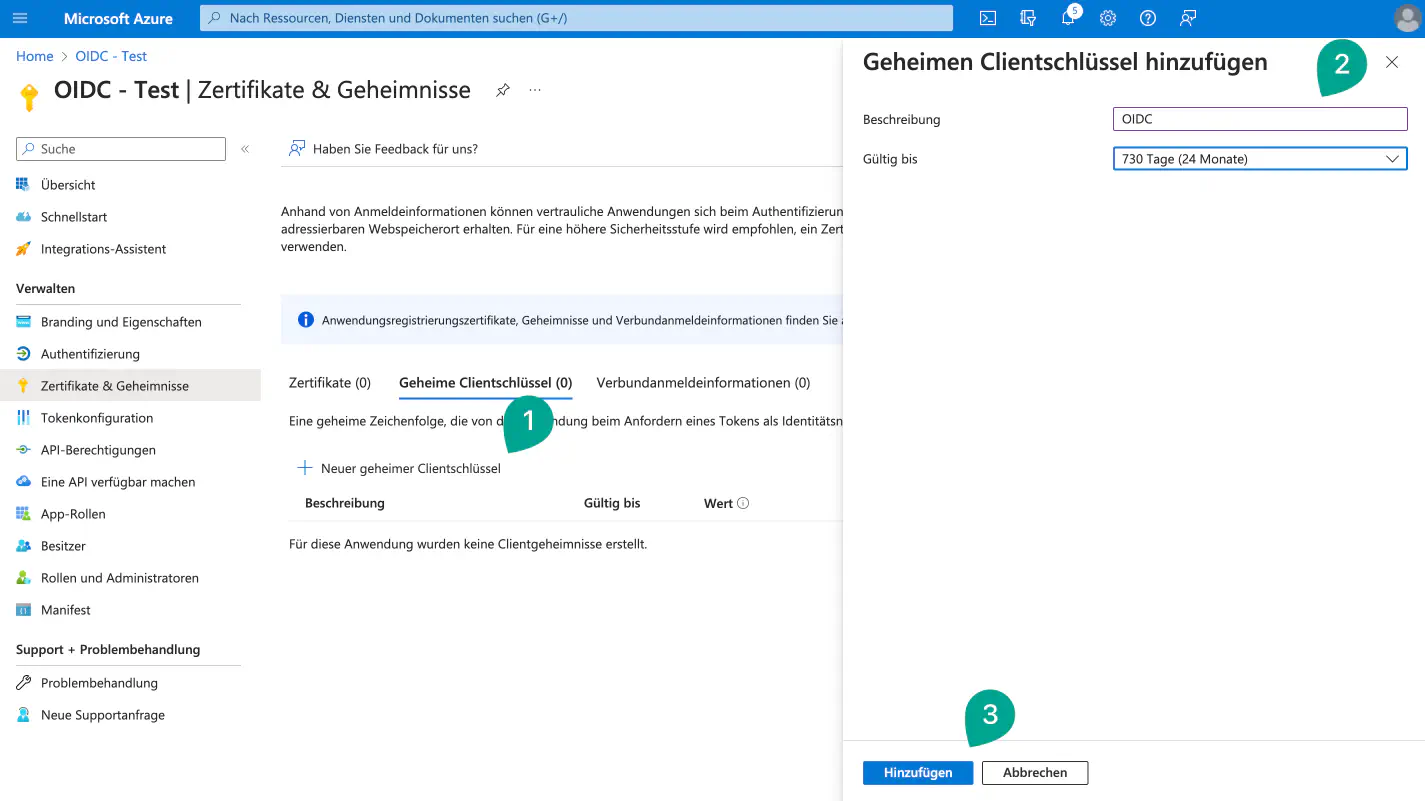Viewport: 1425px width, 801px height.
Task: Navigate to Home breadcrumb
Action: [x=35, y=56]
